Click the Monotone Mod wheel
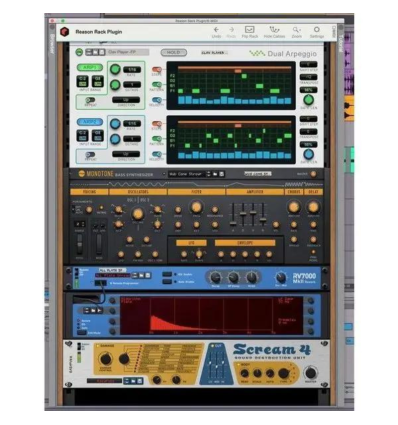This screenshot has width=398, height=425. pos(99,244)
